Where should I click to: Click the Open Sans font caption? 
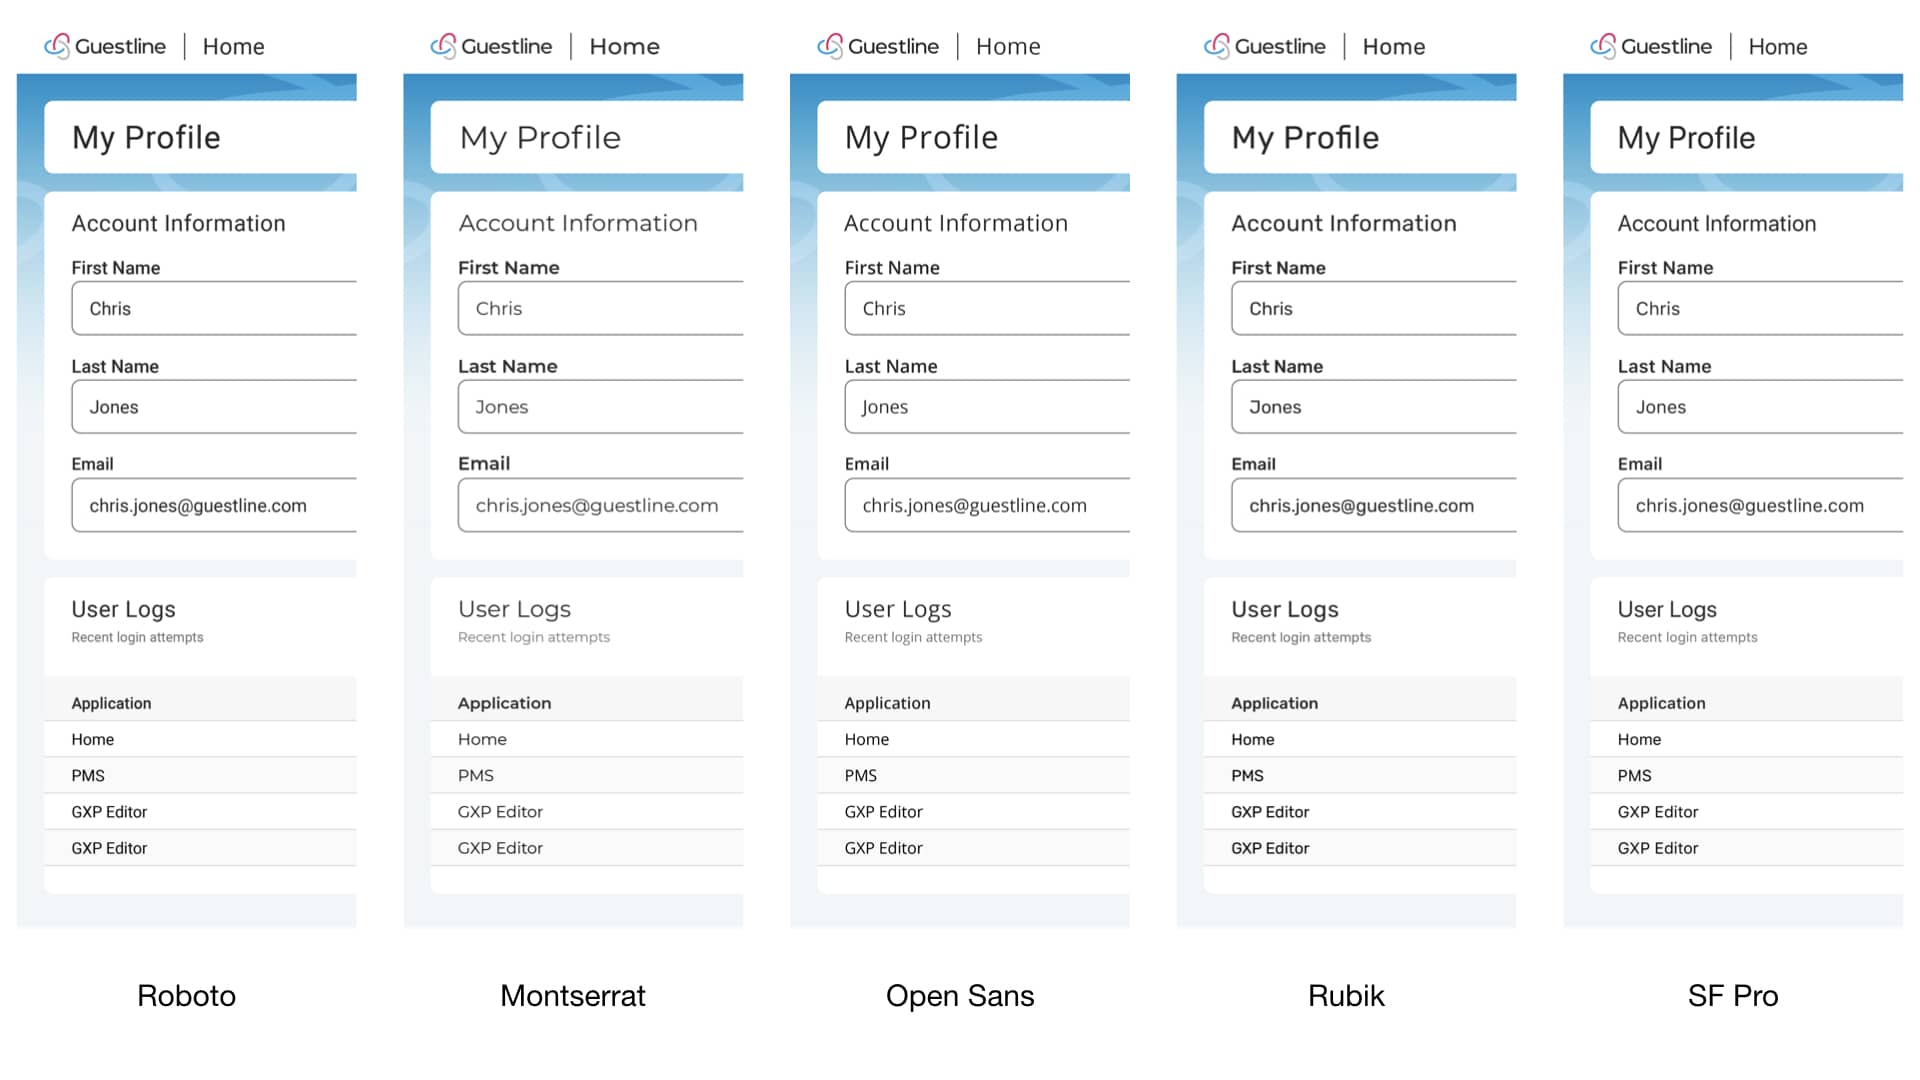click(960, 996)
